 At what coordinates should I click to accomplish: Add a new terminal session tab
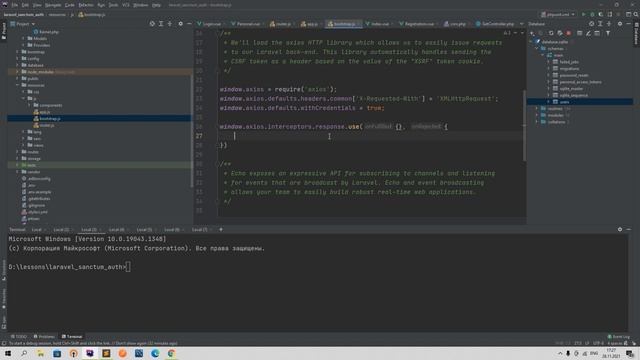pos(221,229)
